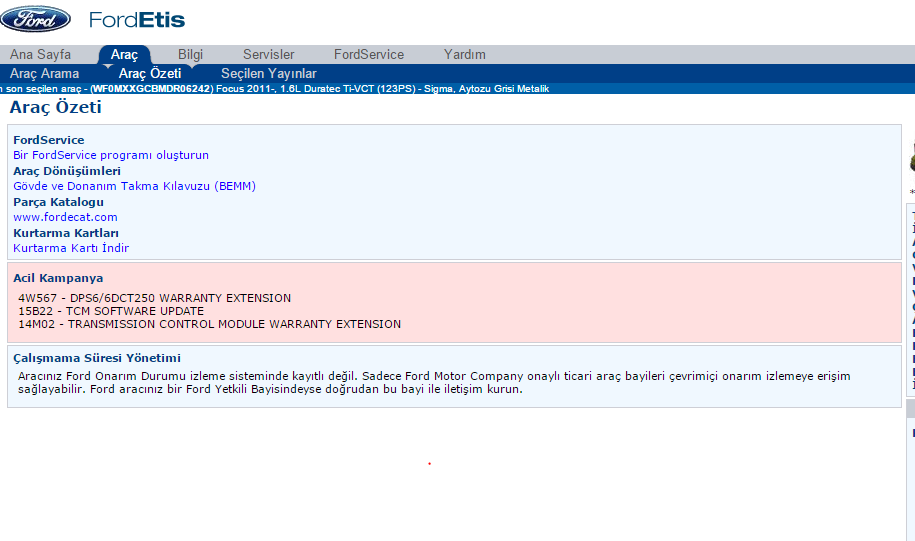Click the Acil Kampanya section heading
Screen dimensions: 915x541
[58, 278]
